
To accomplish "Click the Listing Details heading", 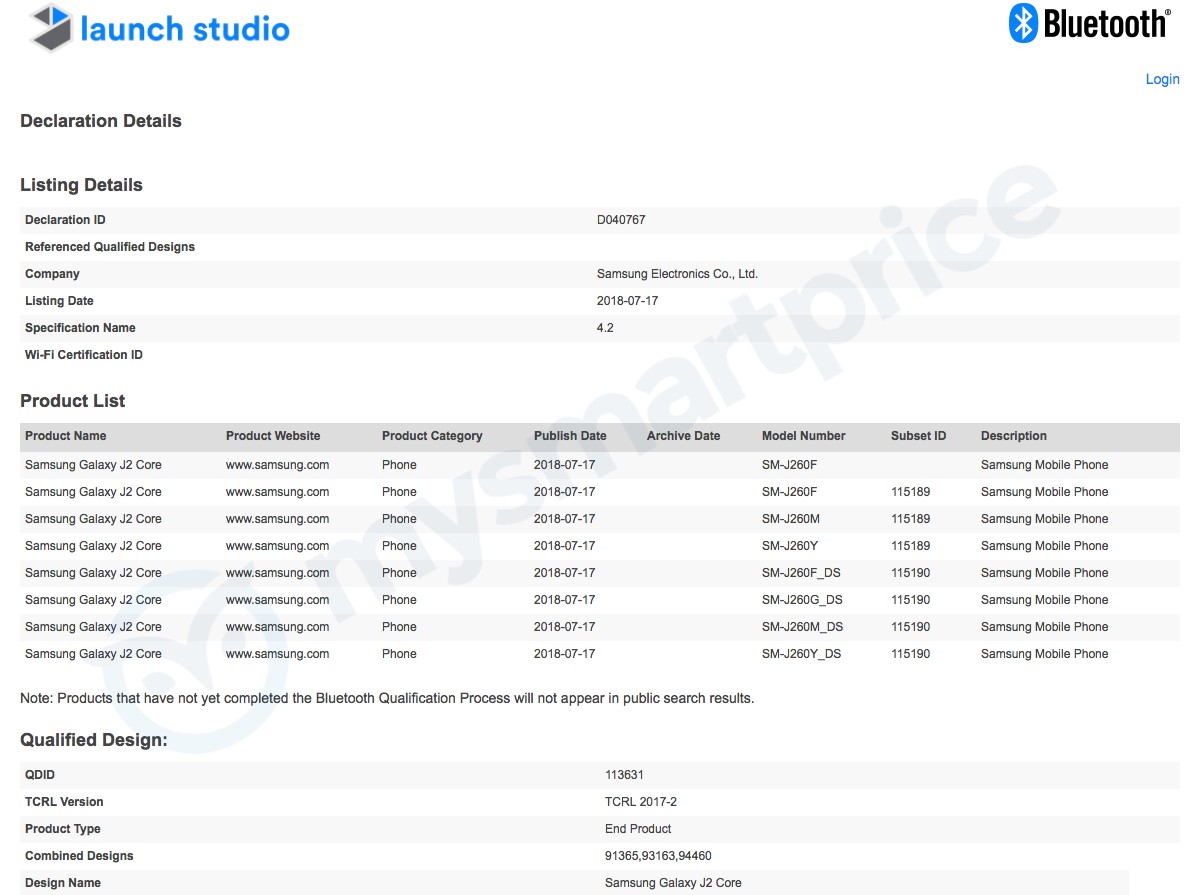I will coord(81,185).
